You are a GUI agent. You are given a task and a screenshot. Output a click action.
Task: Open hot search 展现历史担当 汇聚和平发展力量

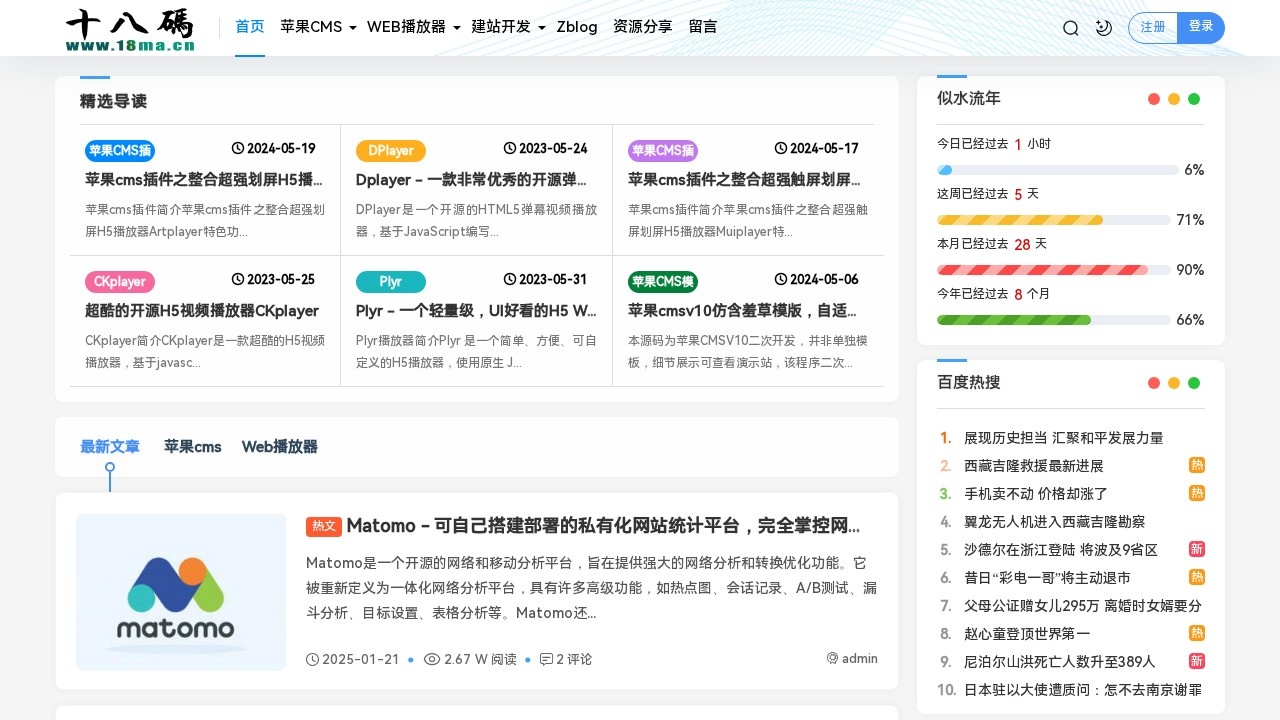tap(1064, 438)
